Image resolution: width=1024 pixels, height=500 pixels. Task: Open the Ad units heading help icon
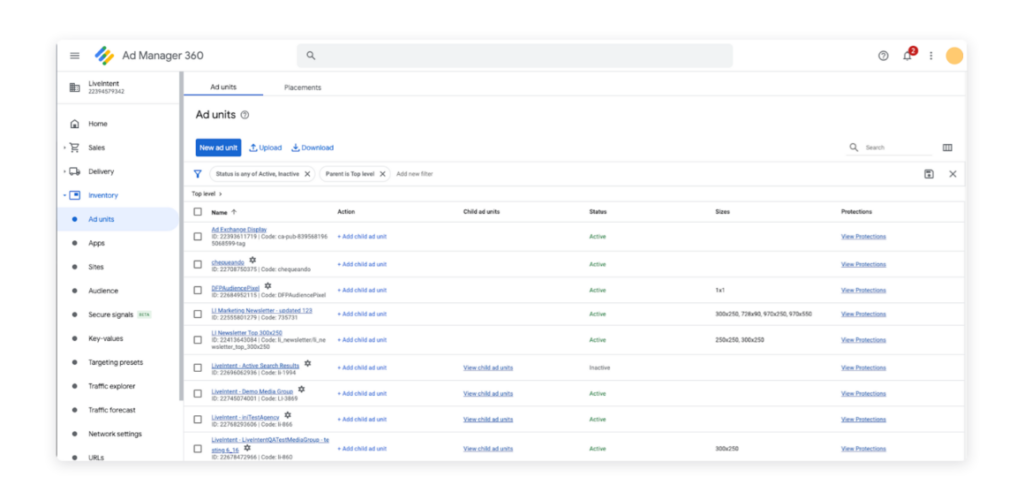[x=245, y=115]
